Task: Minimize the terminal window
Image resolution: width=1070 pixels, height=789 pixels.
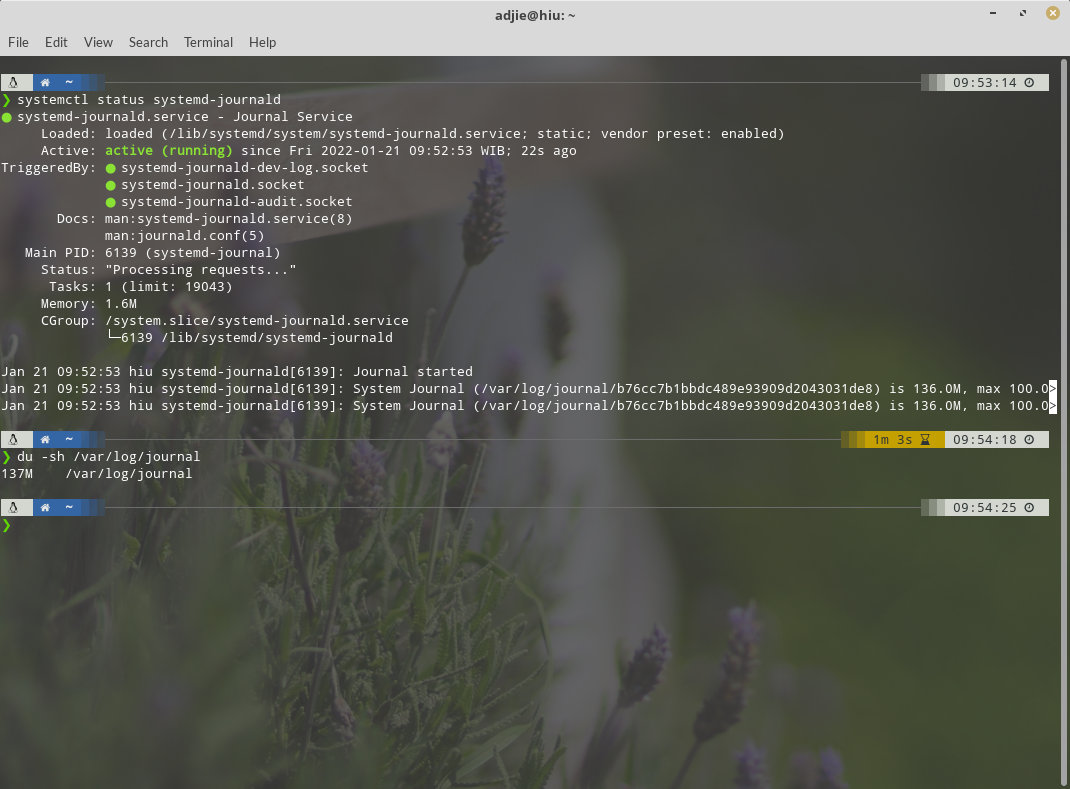Action: 993,14
